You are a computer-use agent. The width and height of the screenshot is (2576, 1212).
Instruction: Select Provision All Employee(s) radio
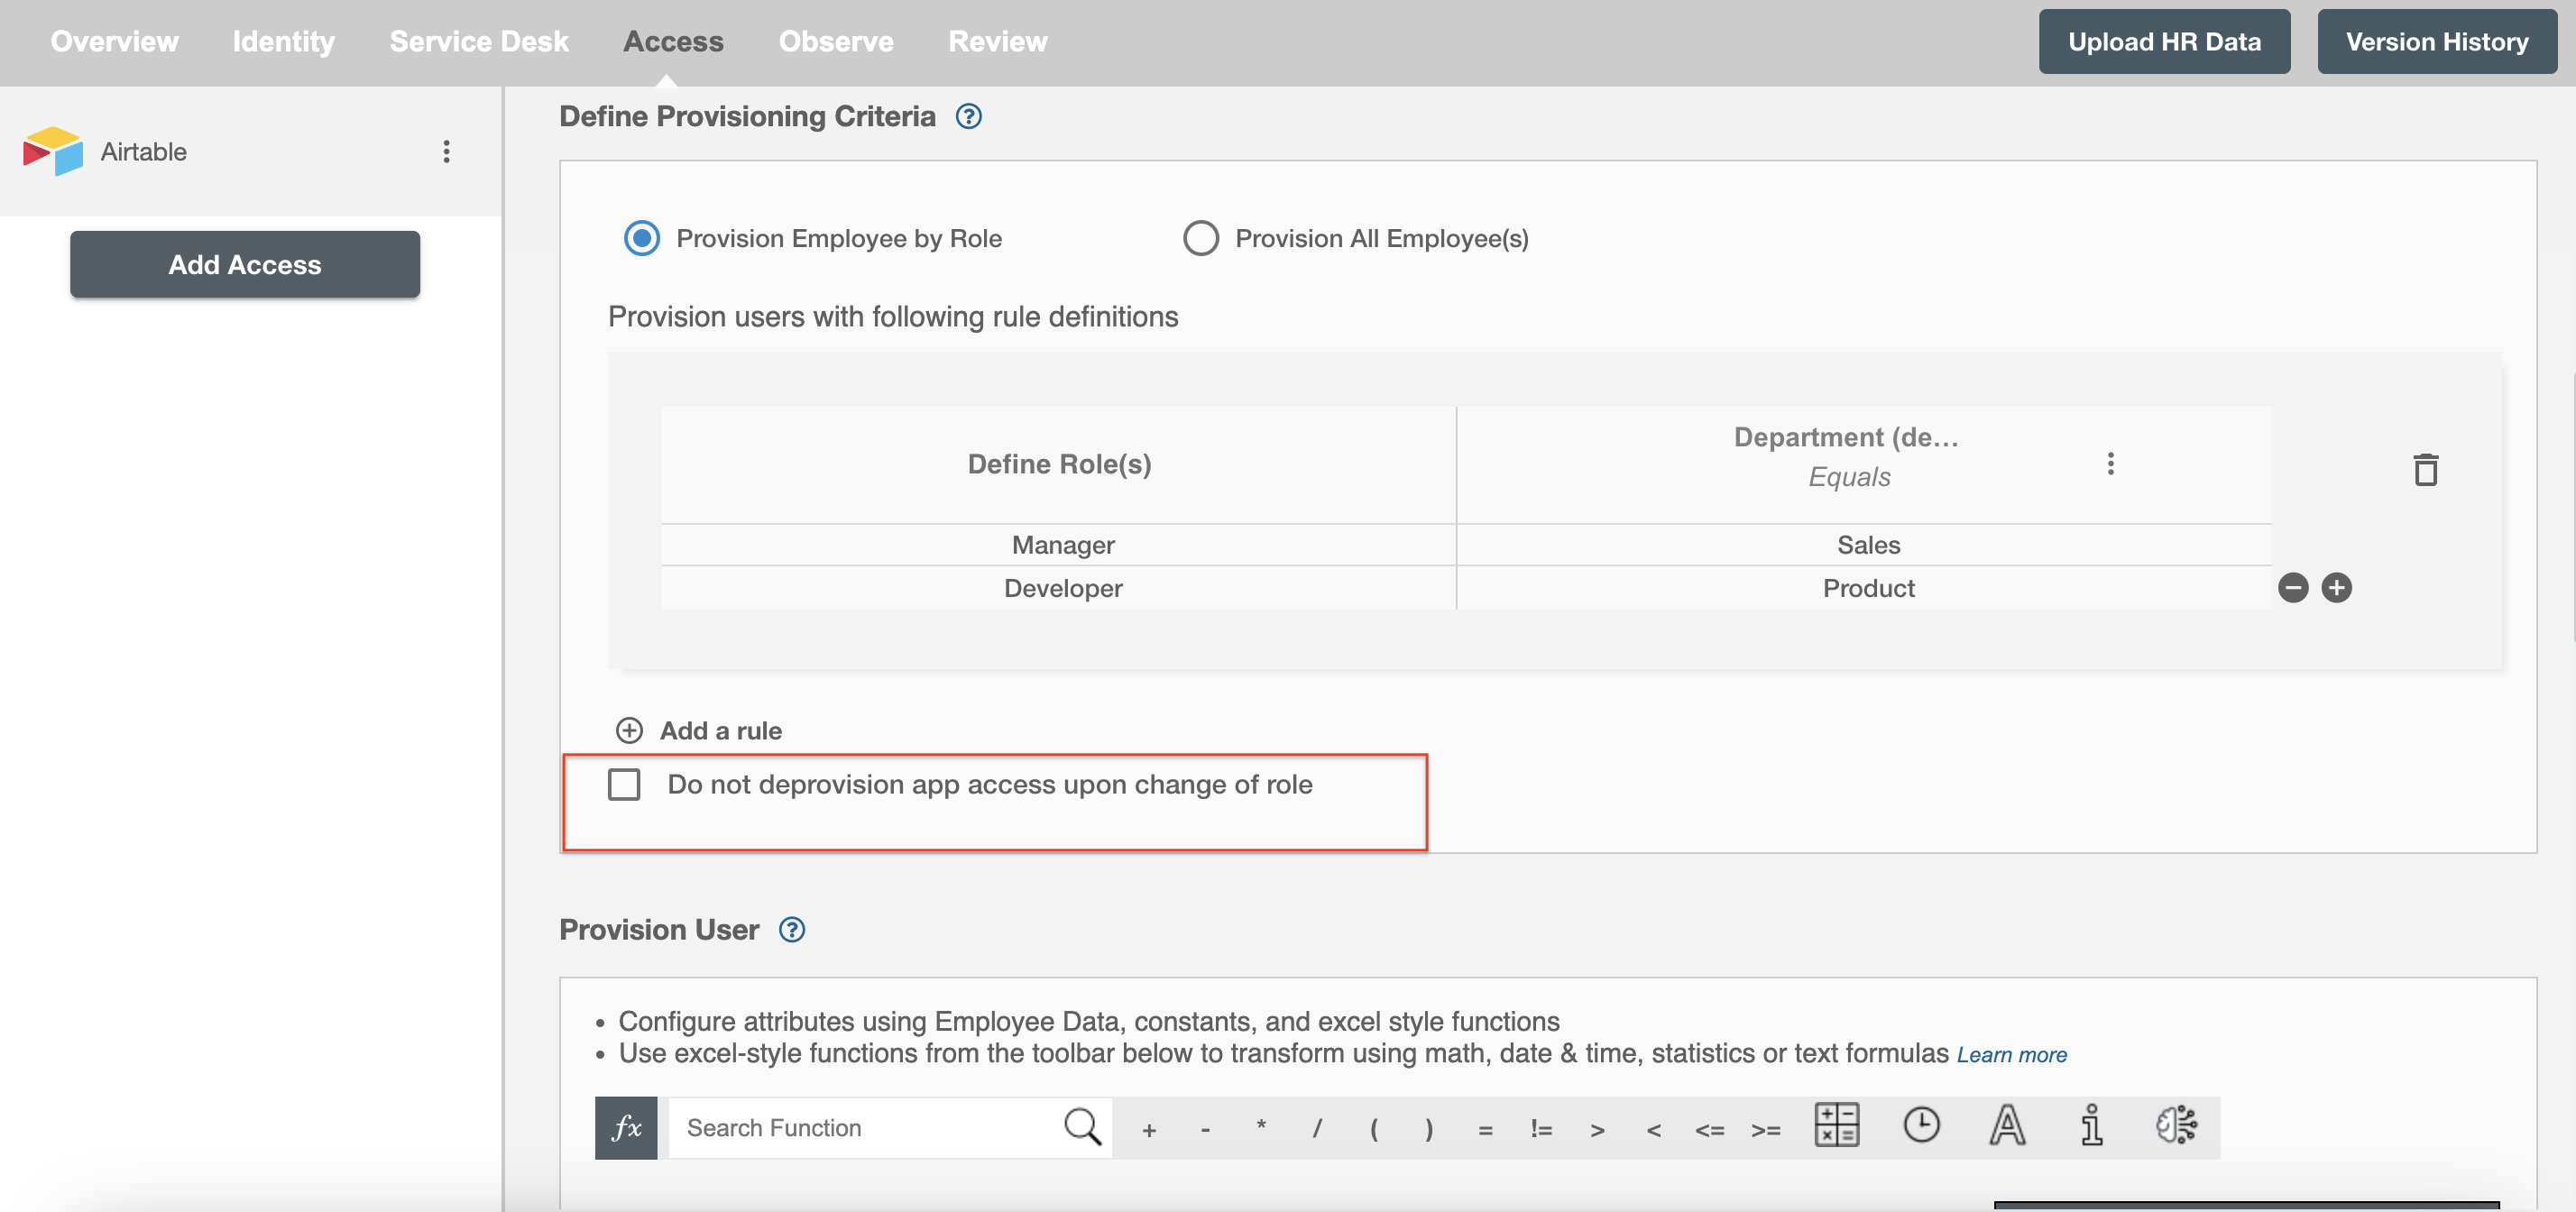click(1200, 238)
